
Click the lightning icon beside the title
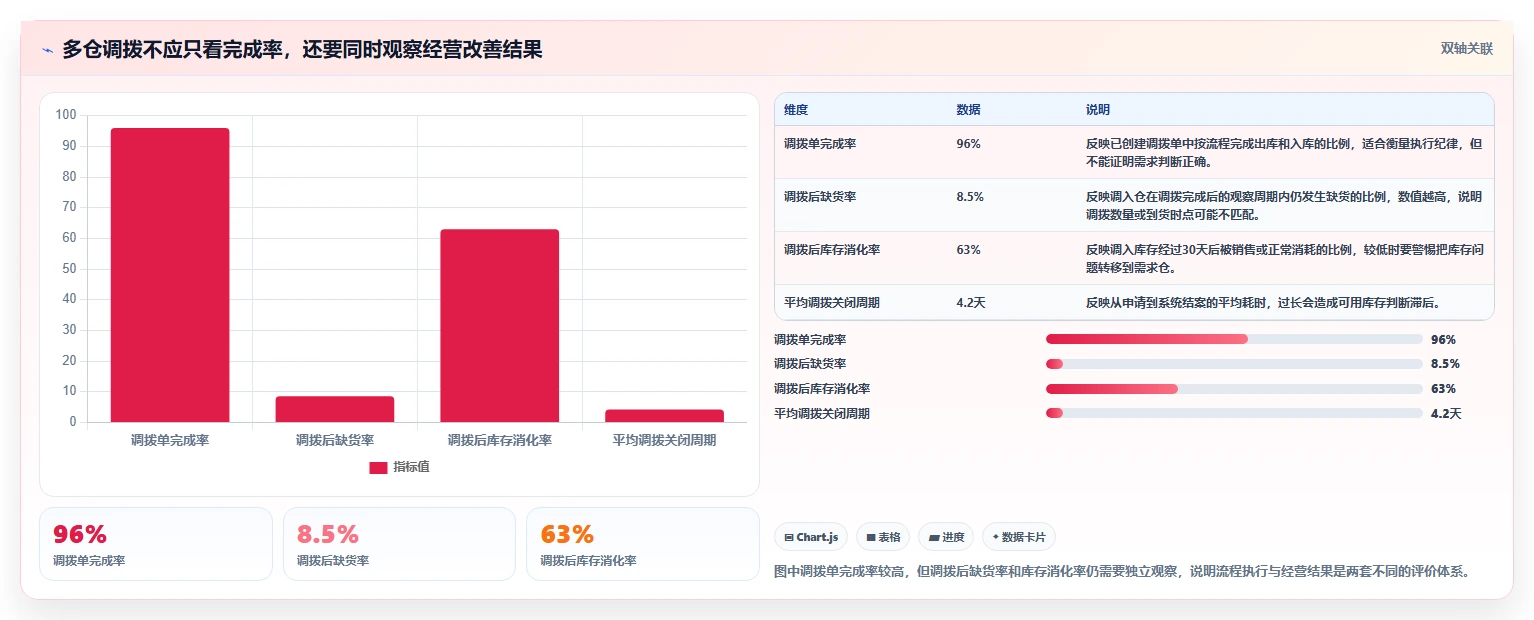(x=48, y=50)
